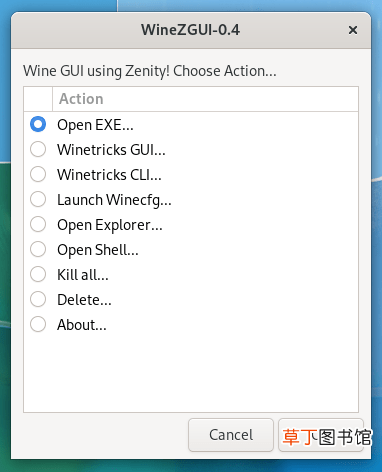Click the Winetricks GUI... row text
The height and width of the screenshot is (472, 382).
(x=111, y=150)
